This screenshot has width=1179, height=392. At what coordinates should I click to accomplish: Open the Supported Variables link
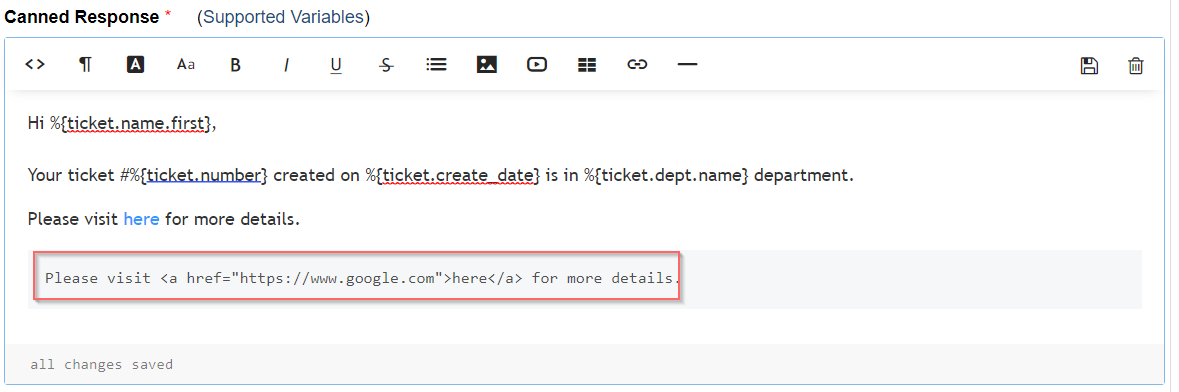click(x=283, y=17)
